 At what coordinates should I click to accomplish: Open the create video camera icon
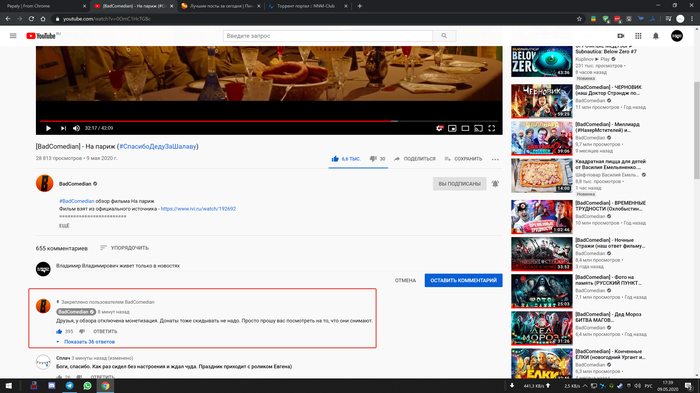tap(621, 36)
